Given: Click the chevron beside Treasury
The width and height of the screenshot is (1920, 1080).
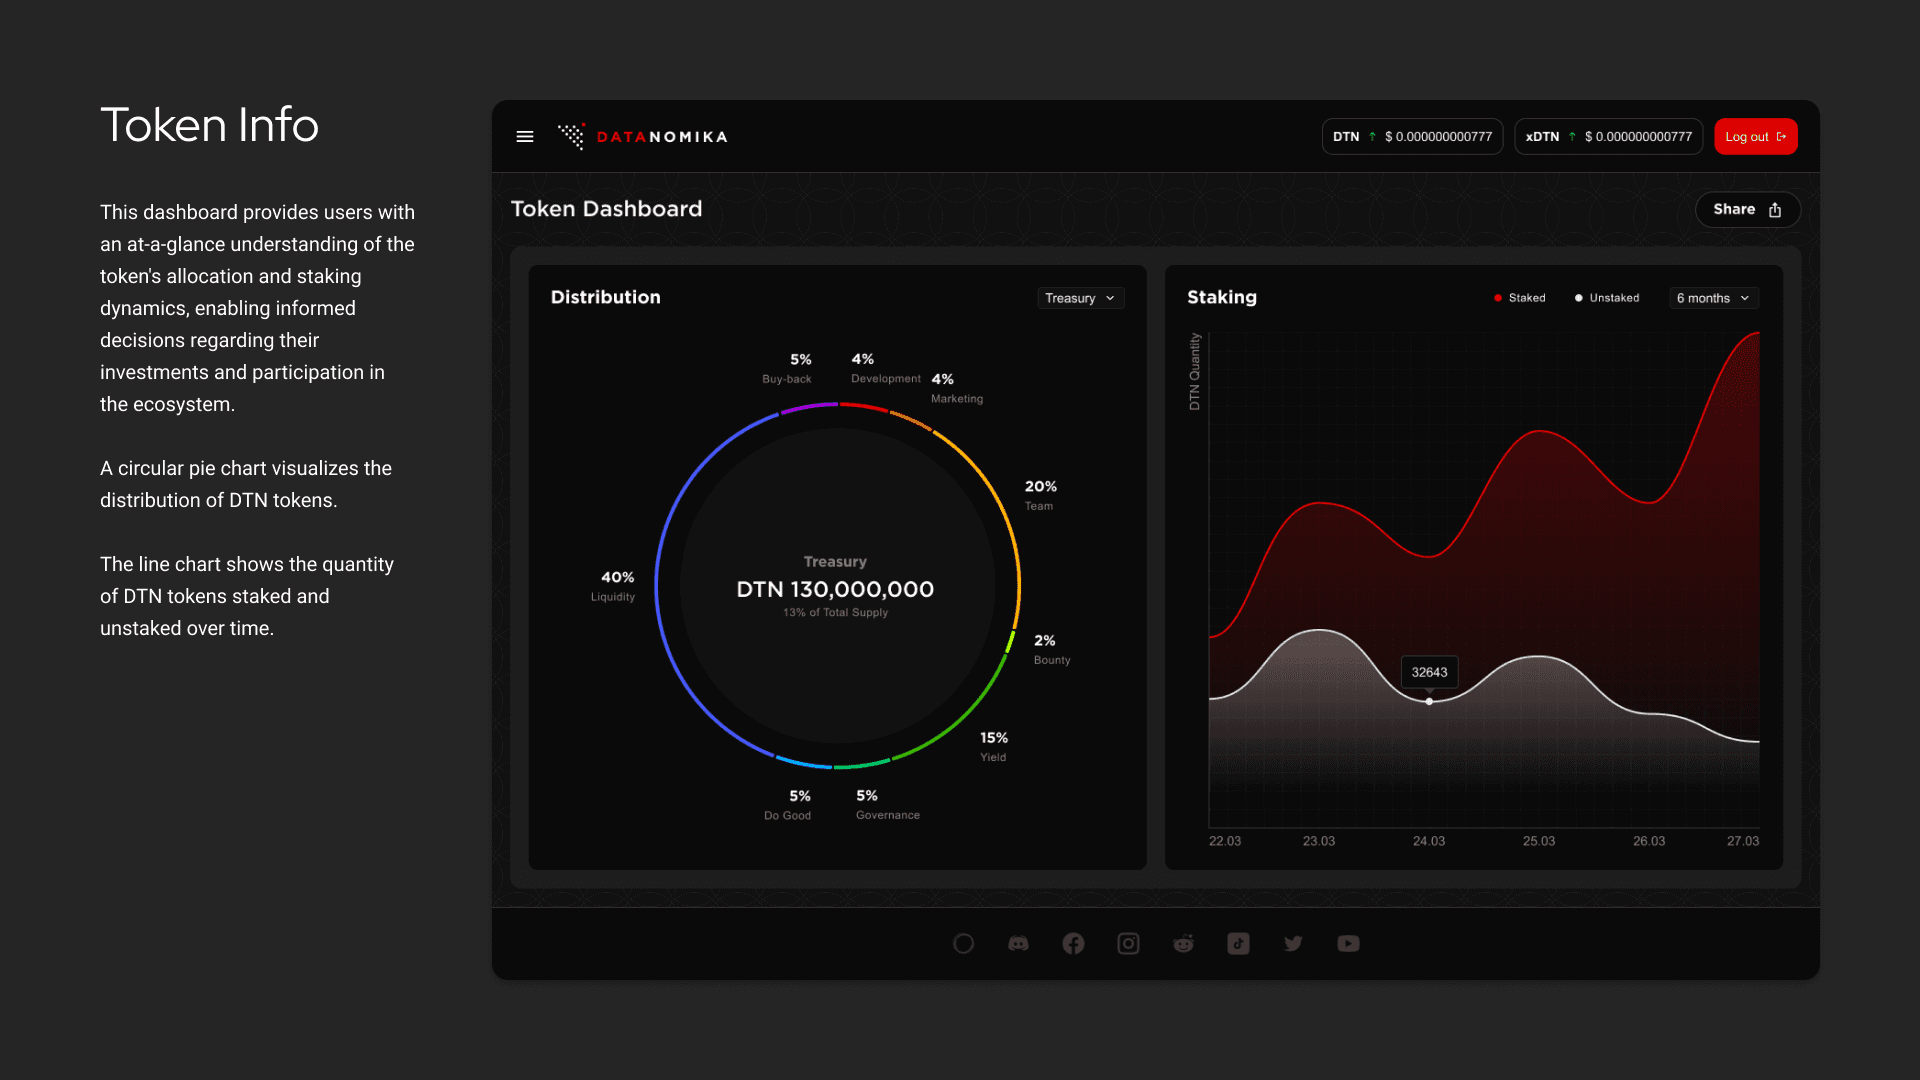Looking at the screenshot, I should click(x=1110, y=298).
